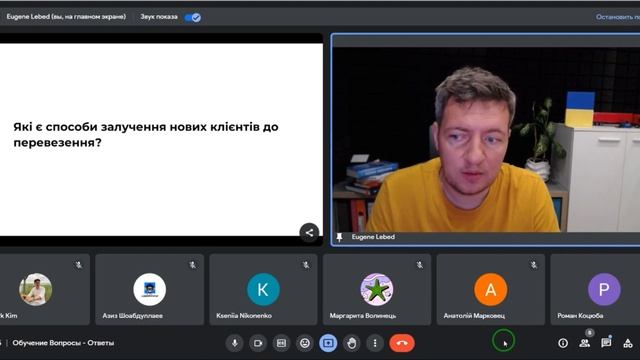
Task: Click the presentation slide with the question
Action: (x=161, y=140)
